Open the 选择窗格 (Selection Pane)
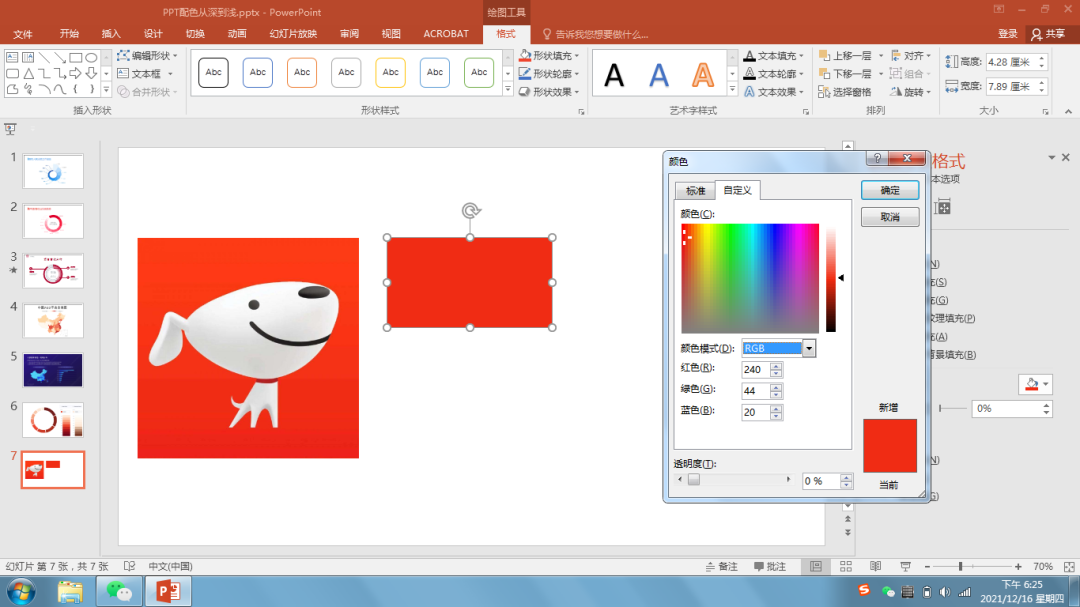1080x607 pixels. click(846, 92)
